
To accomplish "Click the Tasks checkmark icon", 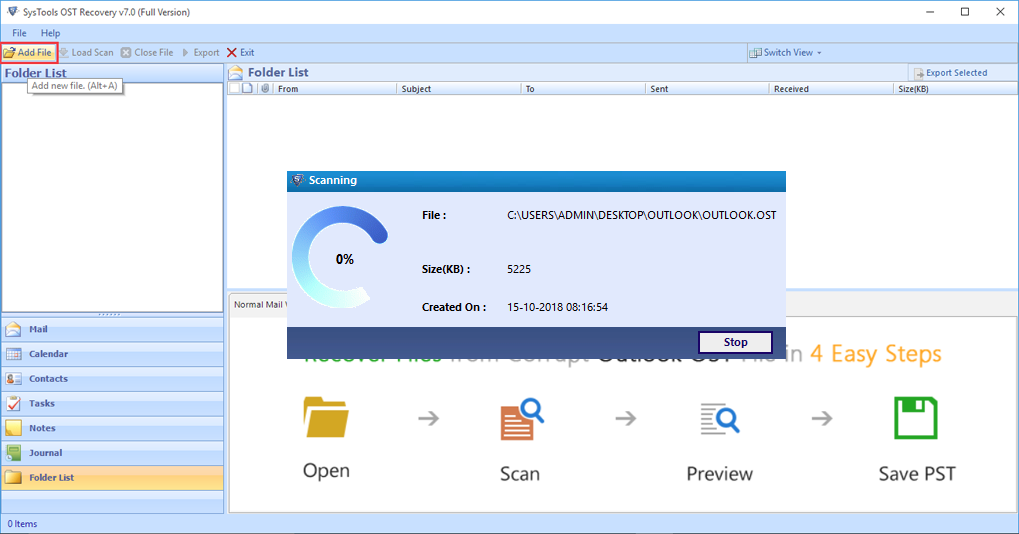I will 13,403.
